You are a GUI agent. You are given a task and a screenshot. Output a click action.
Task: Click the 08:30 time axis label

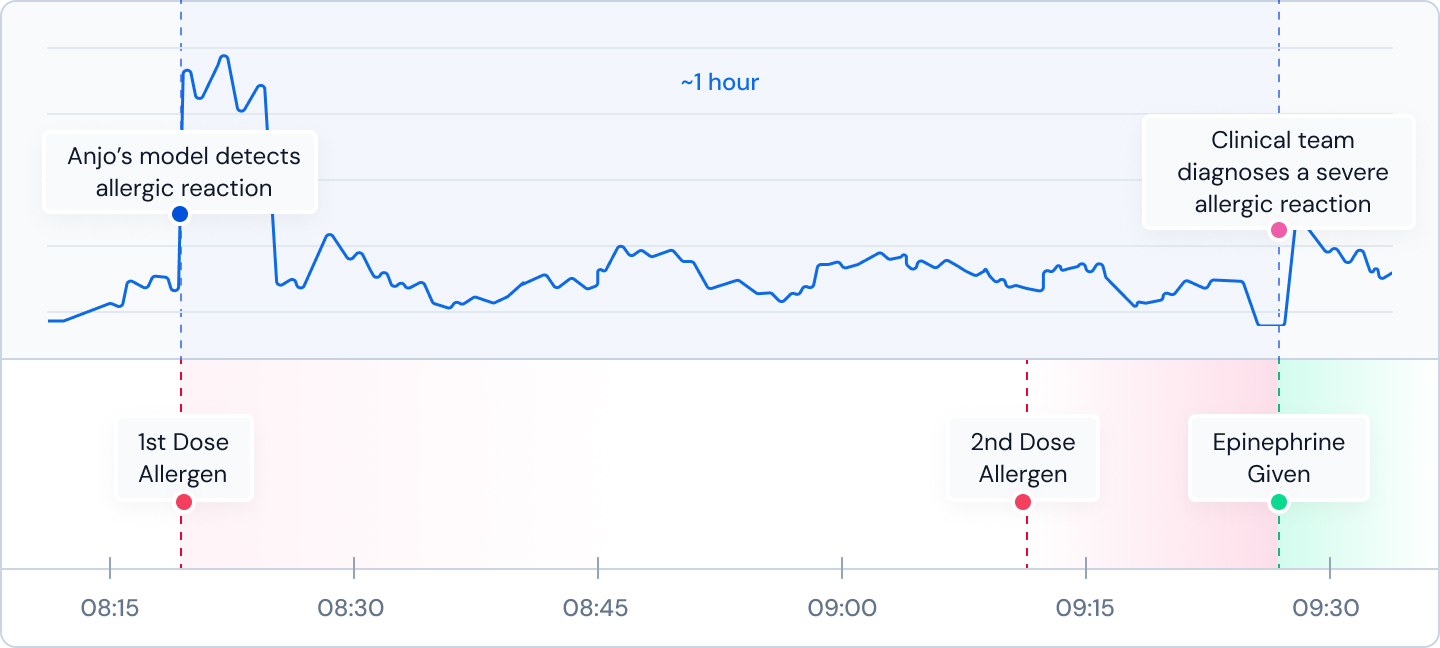click(354, 607)
